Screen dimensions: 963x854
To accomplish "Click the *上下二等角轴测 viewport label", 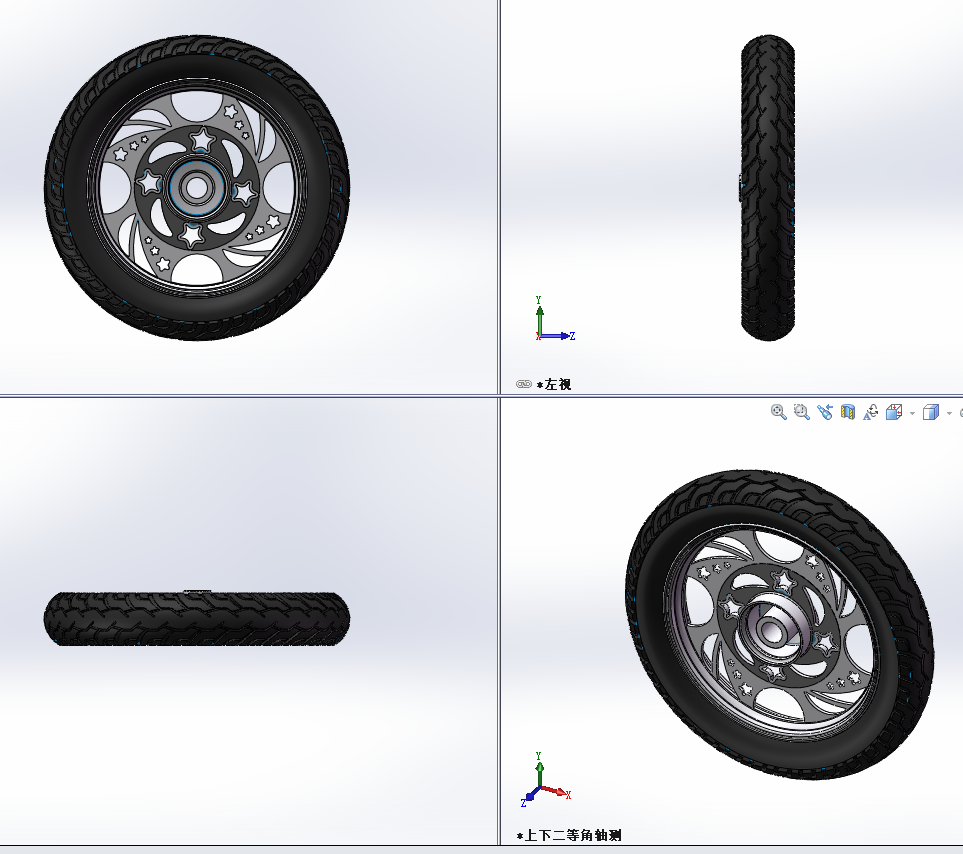I will click(569, 836).
